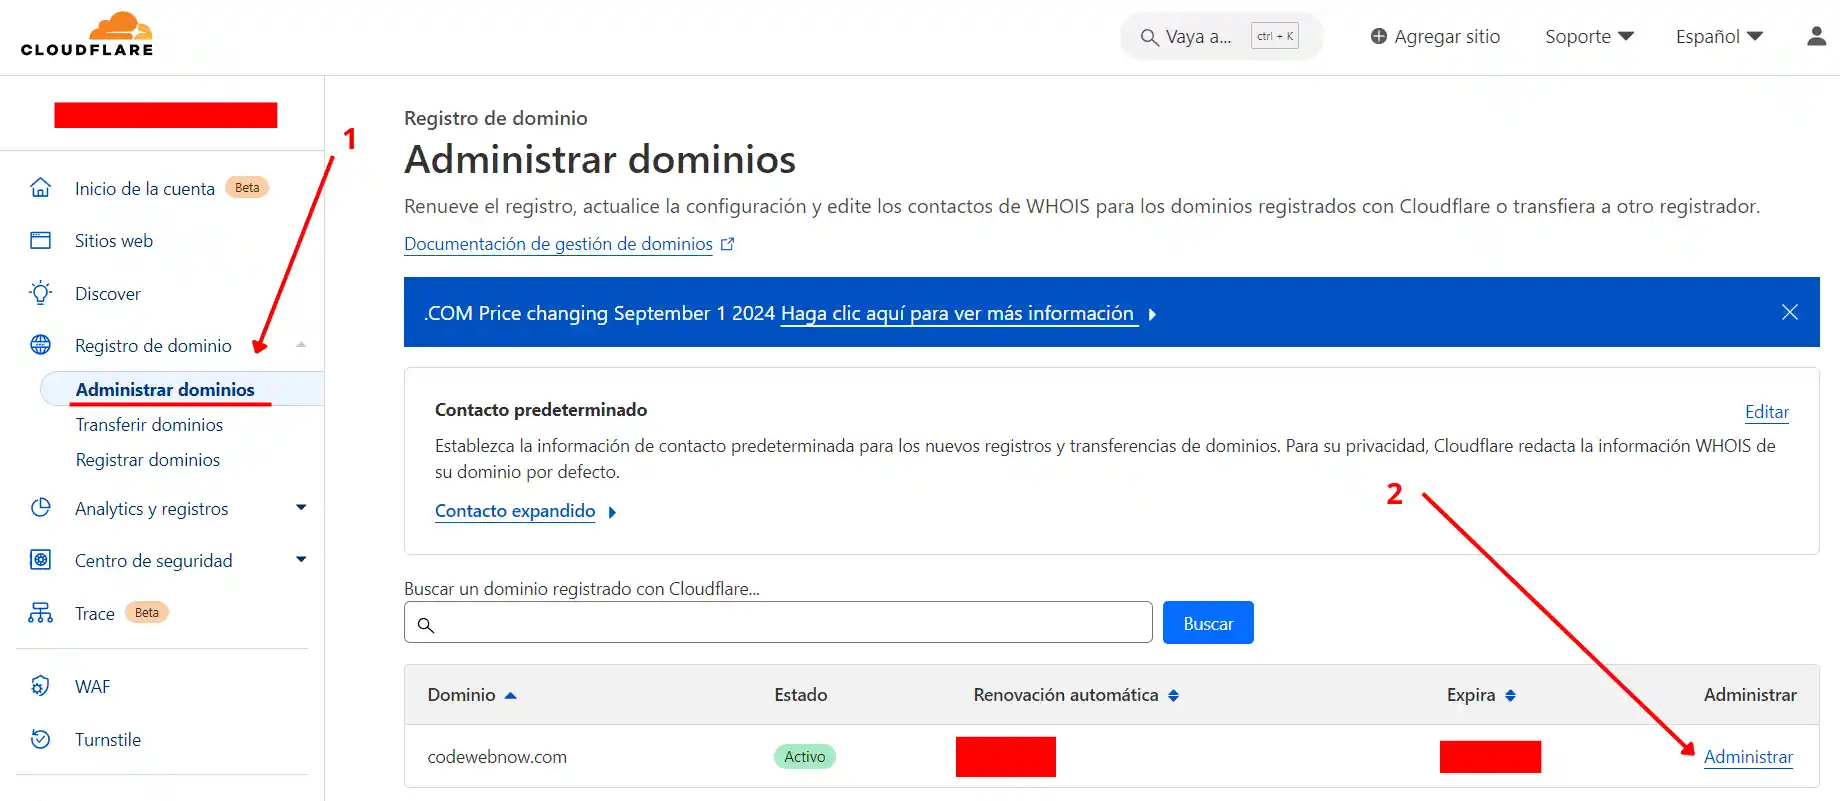Click the search magnifier icon in top bar
The height and width of the screenshot is (801, 1840).
click(1150, 38)
